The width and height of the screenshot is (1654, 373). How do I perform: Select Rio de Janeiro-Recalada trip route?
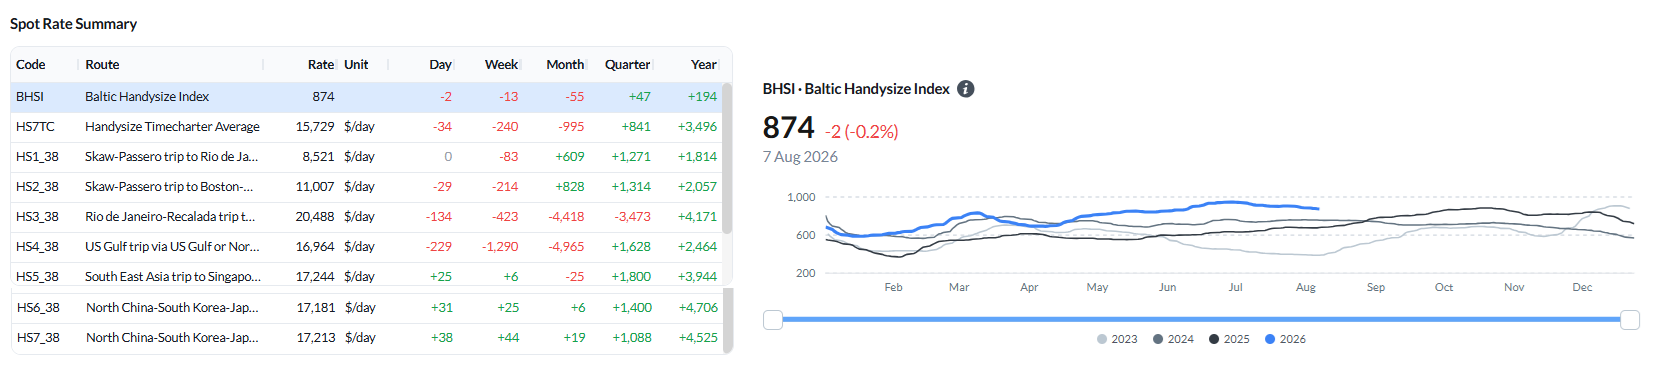coord(170,217)
